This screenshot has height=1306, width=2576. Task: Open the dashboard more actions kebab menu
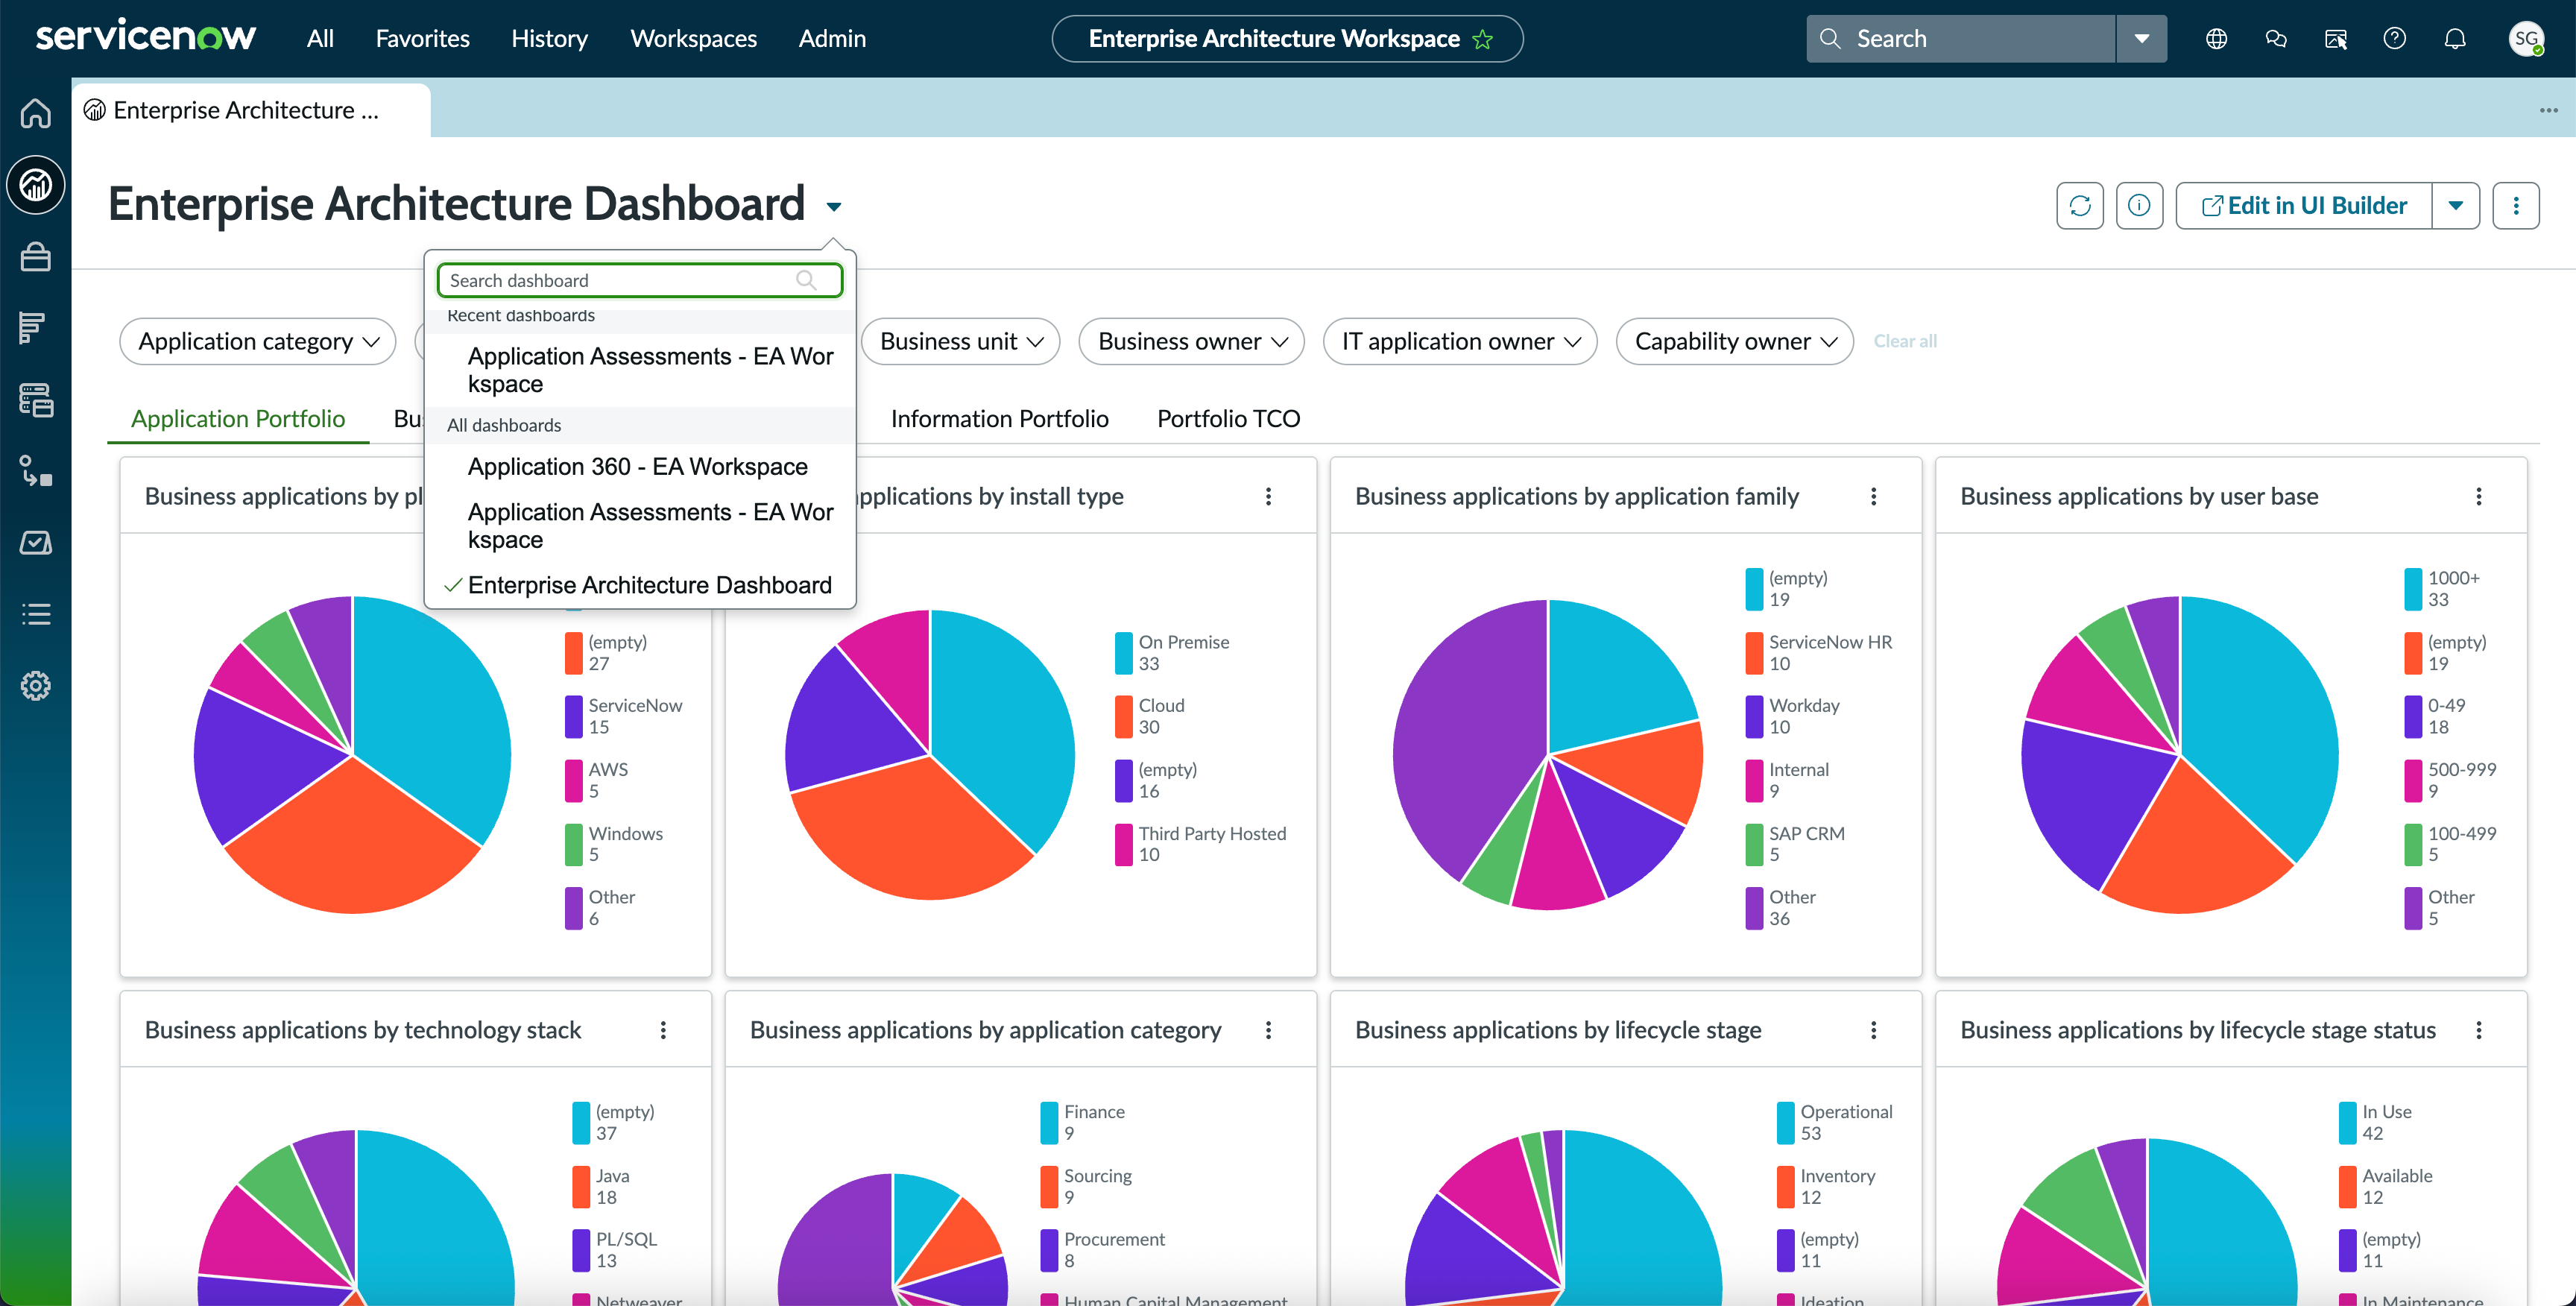[x=2516, y=206]
